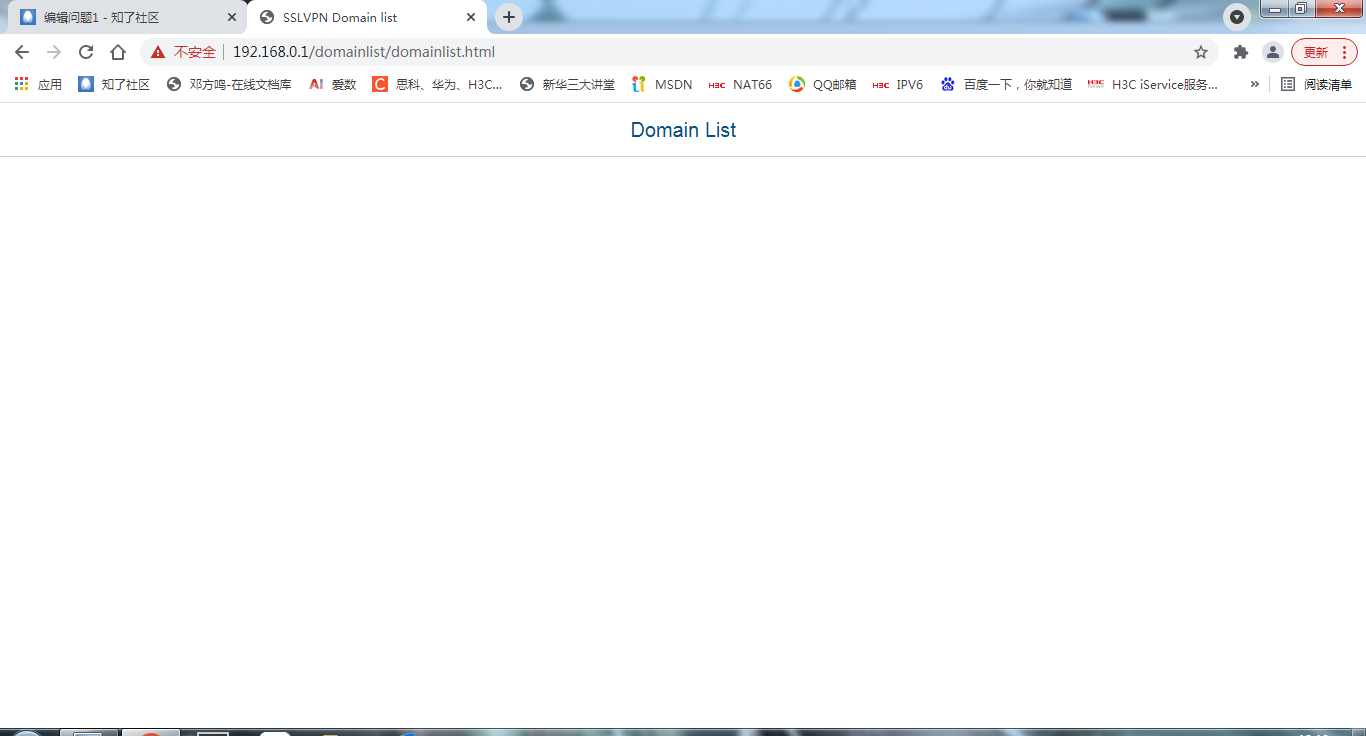Open the QQ邮箱 bookmark
The width and height of the screenshot is (1366, 736).
823,84
